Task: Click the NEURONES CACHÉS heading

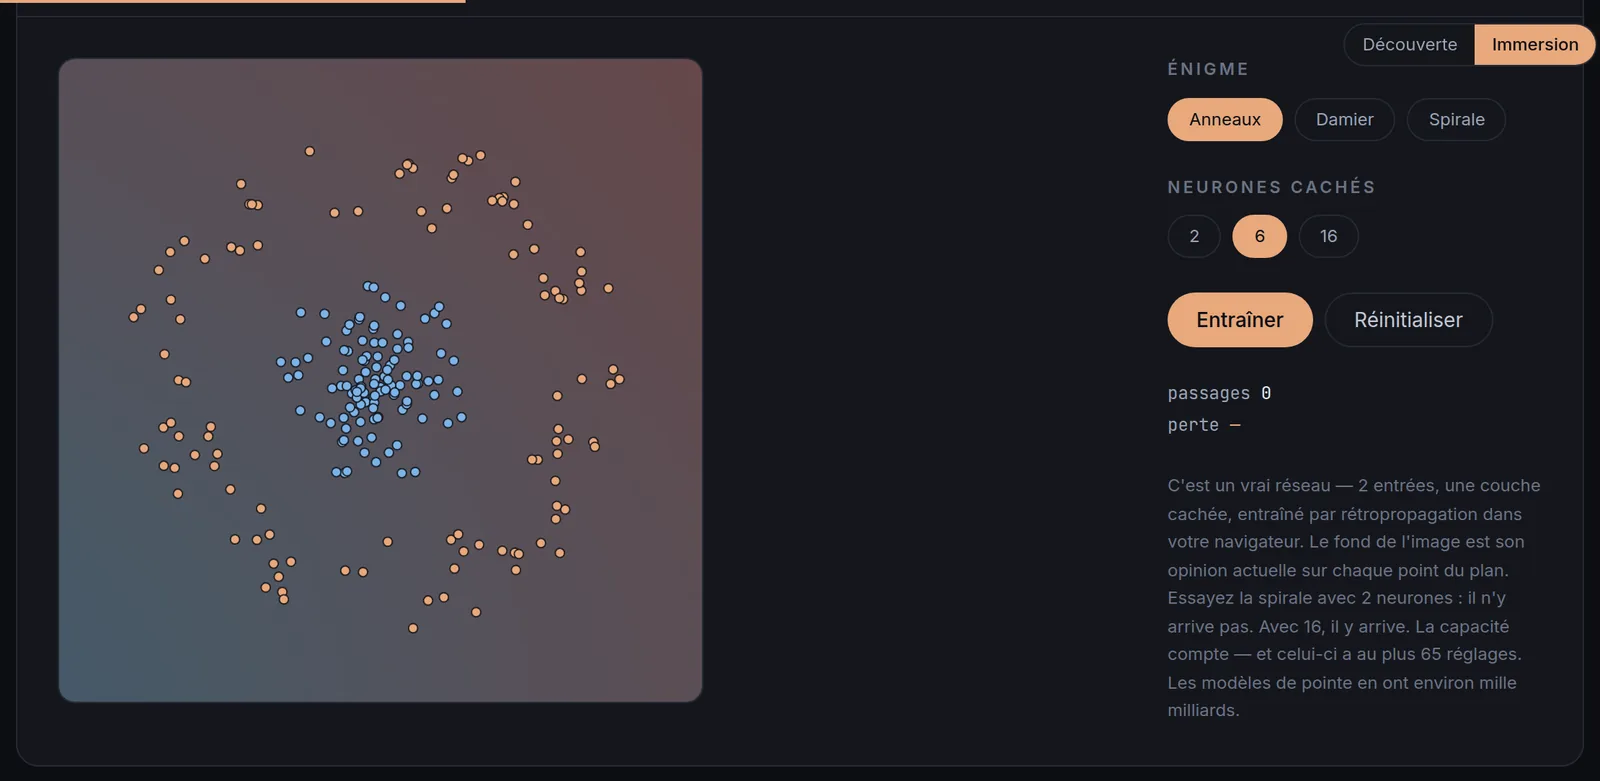Action: (1271, 187)
